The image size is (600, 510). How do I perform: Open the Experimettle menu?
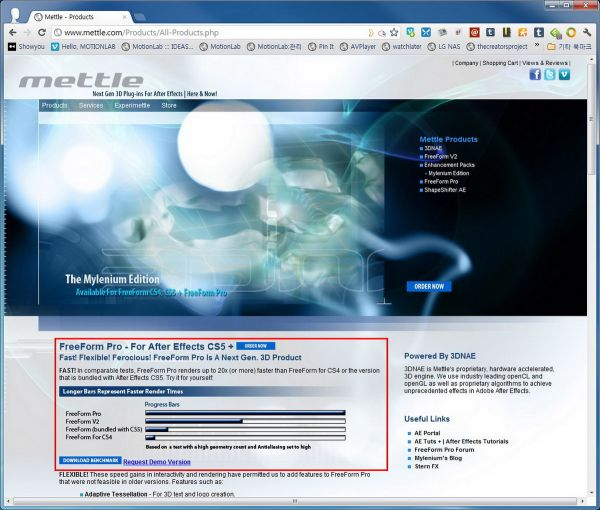pyautogui.click(x=132, y=105)
